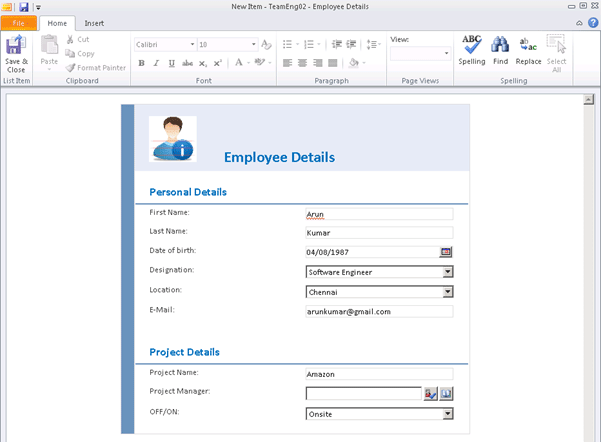This screenshot has width=601, height=442.
Task: Click the quick access Save icon
Action: pyautogui.click(x=24, y=7)
